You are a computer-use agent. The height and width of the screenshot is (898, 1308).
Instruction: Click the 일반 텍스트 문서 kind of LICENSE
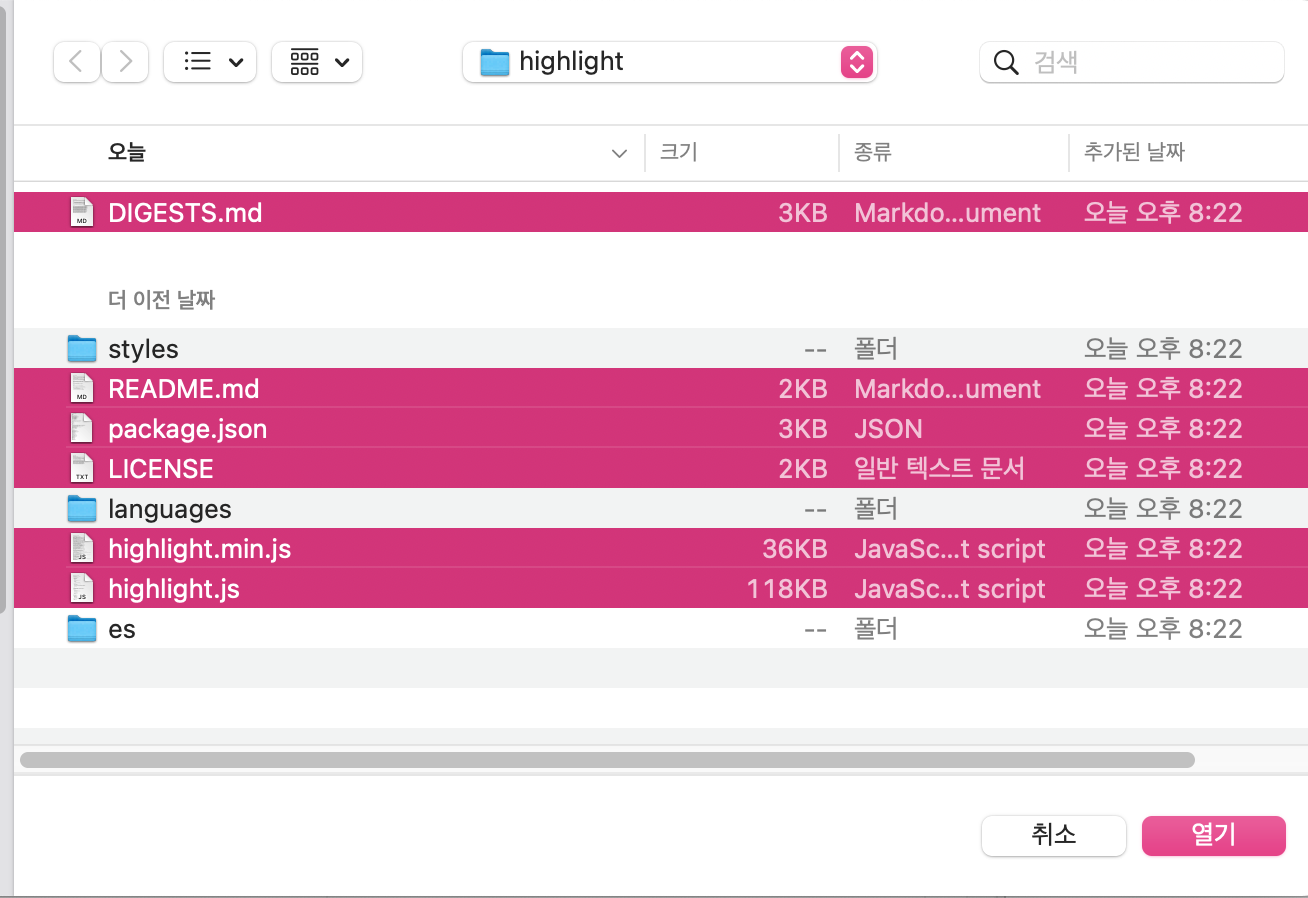click(x=939, y=469)
